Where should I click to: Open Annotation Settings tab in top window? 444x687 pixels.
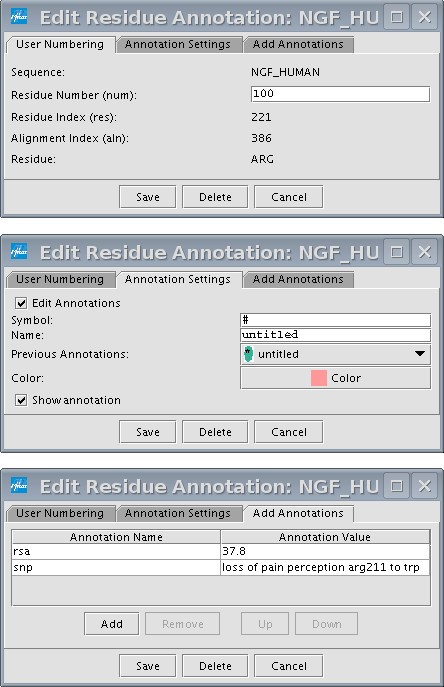coord(178,45)
